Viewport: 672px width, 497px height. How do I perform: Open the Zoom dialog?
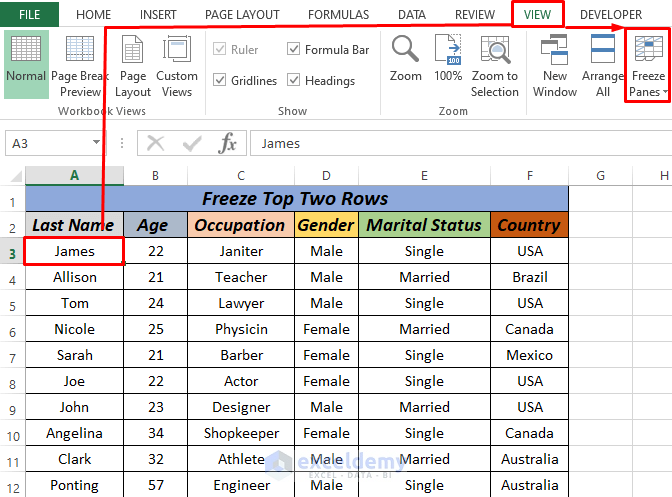pyautogui.click(x=405, y=58)
